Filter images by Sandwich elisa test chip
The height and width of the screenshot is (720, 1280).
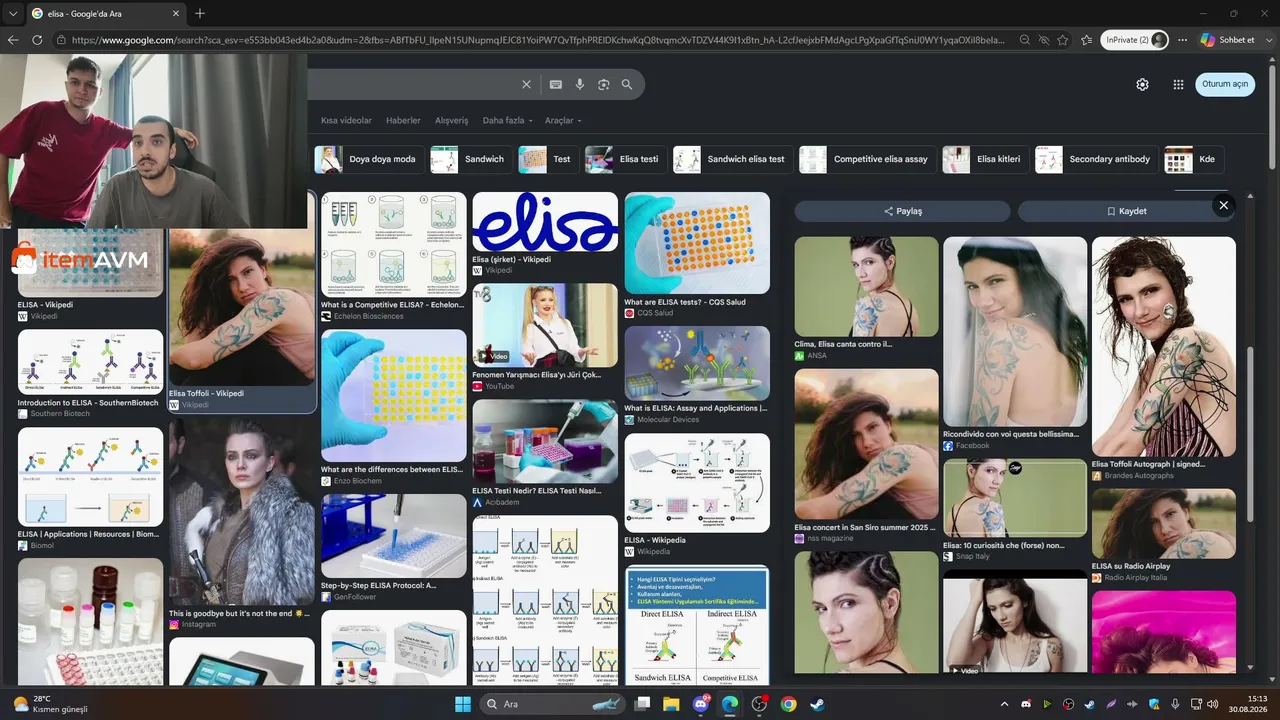[731, 160]
